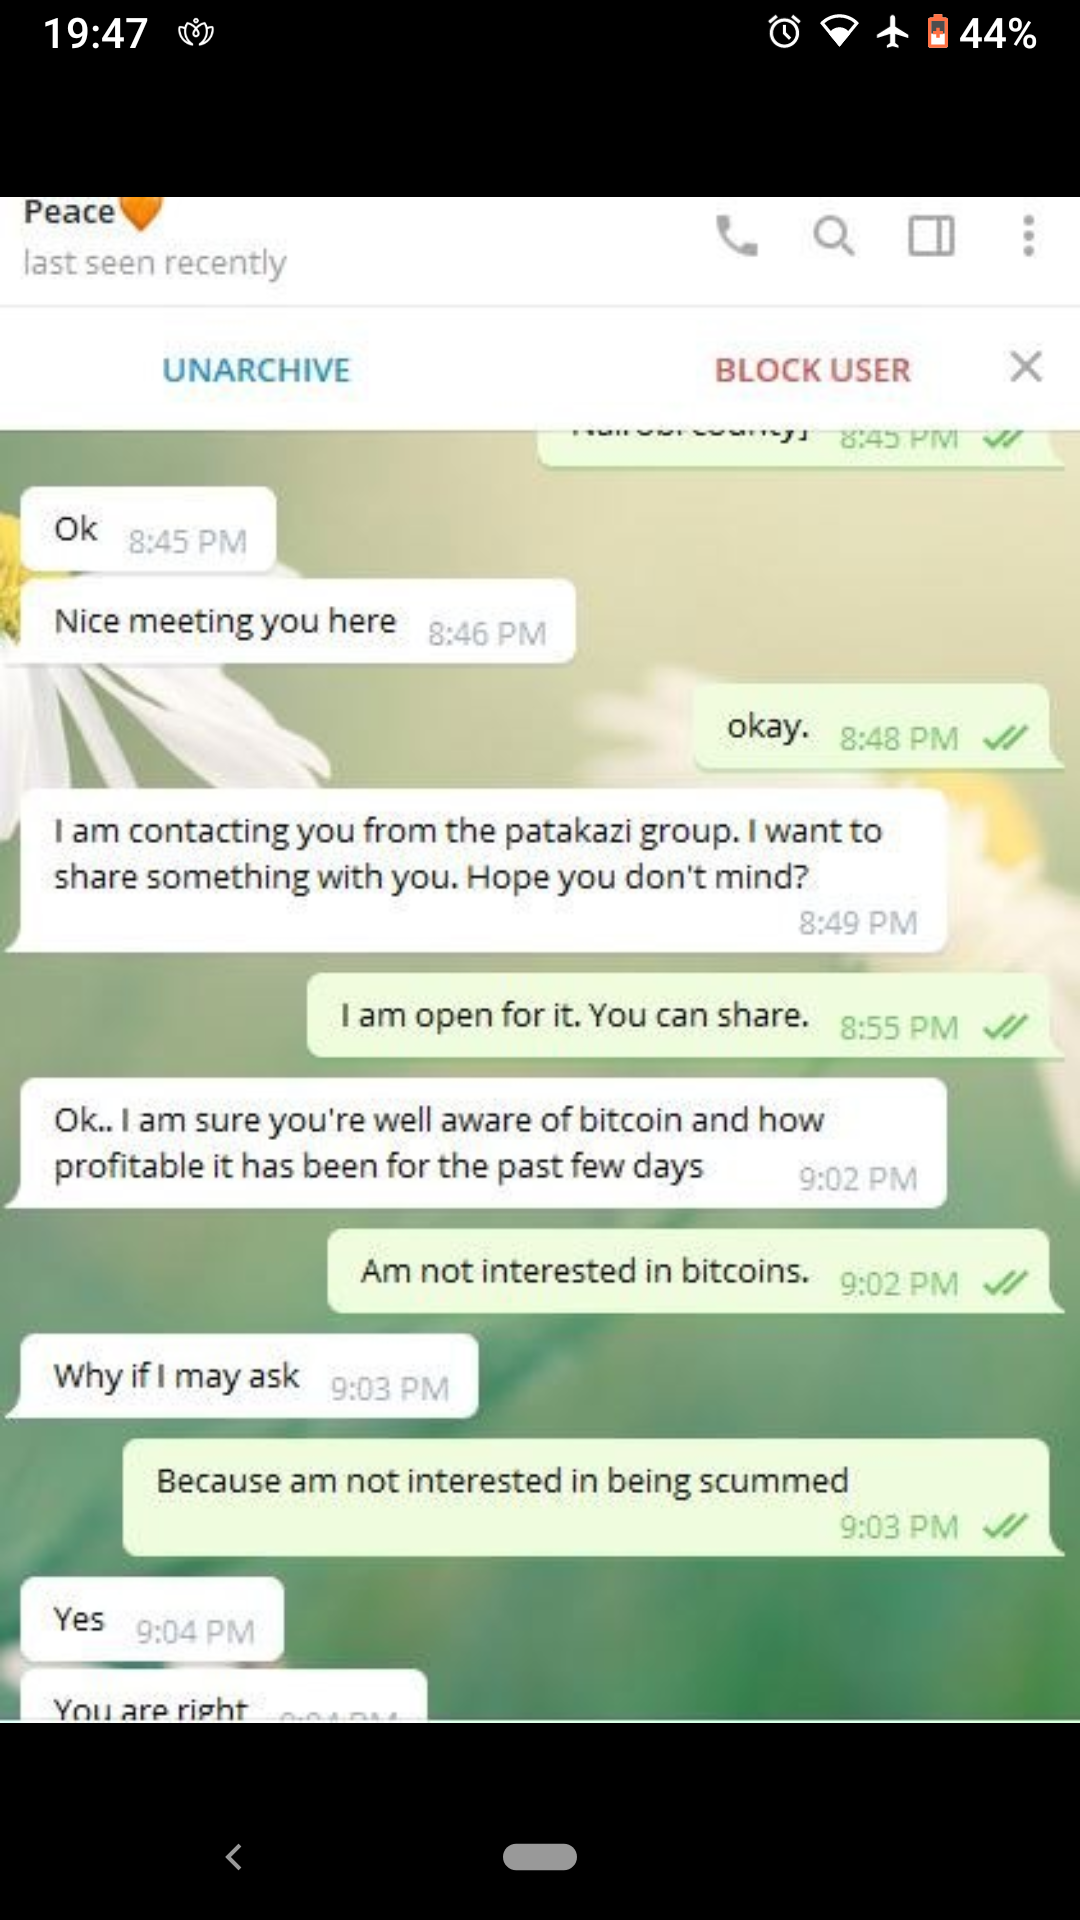1080x1920 pixels.
Task: Tap the Wi-Fi status icon
Action: click(x=838, y=33)
